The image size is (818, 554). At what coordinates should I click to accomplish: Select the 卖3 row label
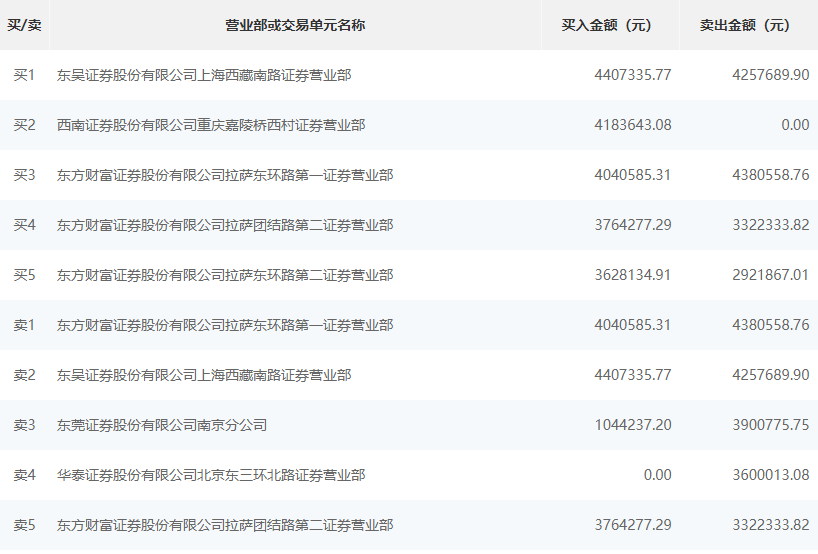point(25,425)
